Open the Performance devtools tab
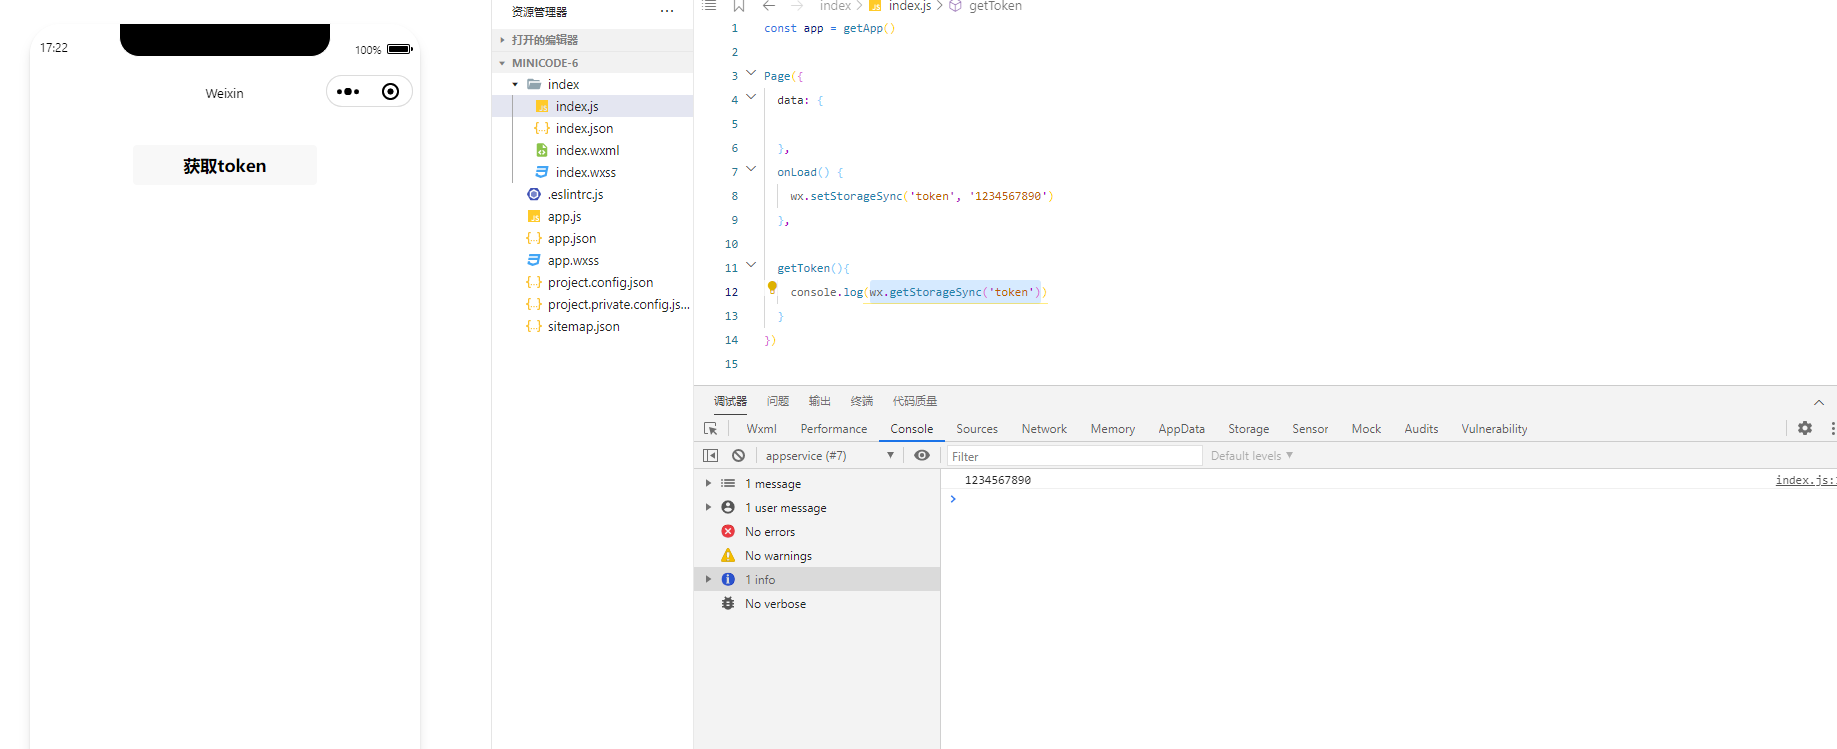Image resolution: width=1837 pixels, height=749 pixels. point(834,429)
